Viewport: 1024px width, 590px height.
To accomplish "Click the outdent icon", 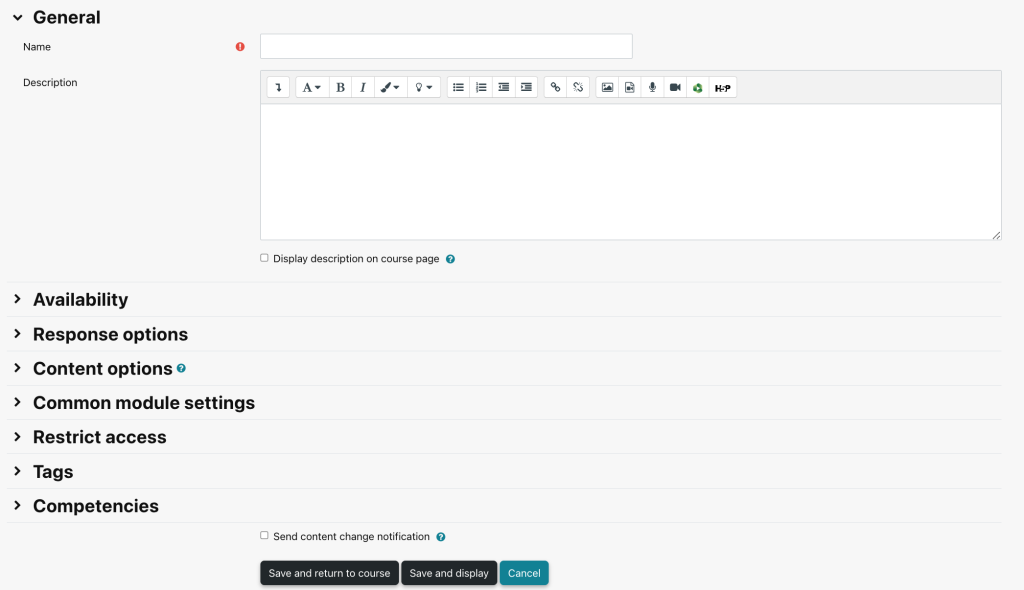I will [504, 88].
